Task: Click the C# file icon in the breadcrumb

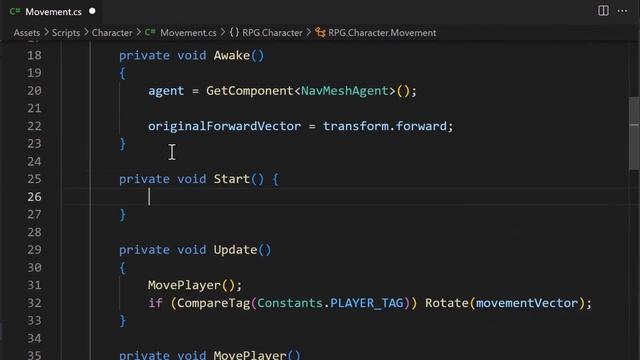Action: (150, 32)
